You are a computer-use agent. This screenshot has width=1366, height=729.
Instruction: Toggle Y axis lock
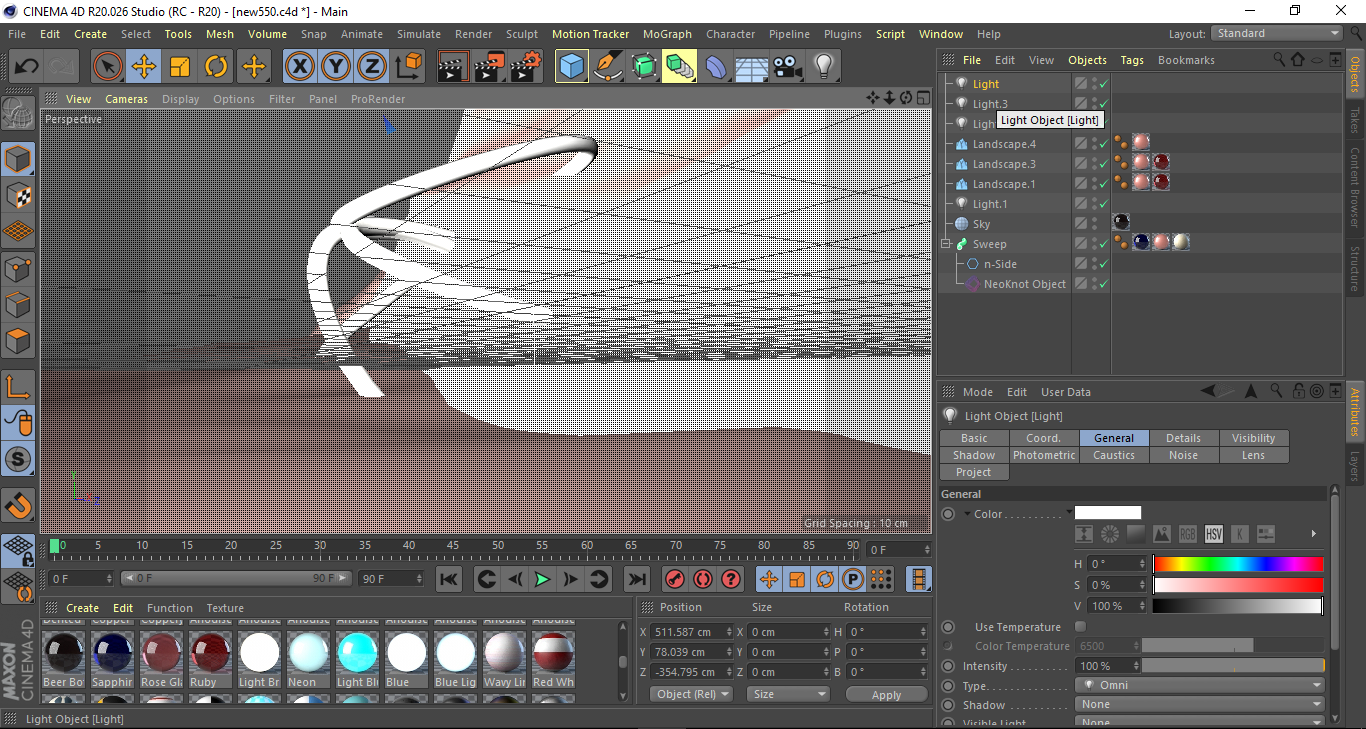[x=336, y=67]
